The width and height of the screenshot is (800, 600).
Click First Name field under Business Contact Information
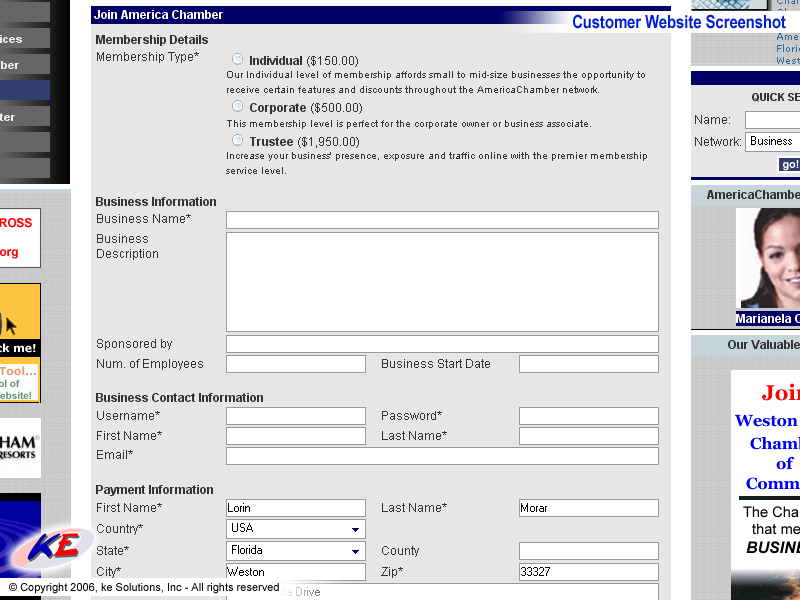pos(296,436)
